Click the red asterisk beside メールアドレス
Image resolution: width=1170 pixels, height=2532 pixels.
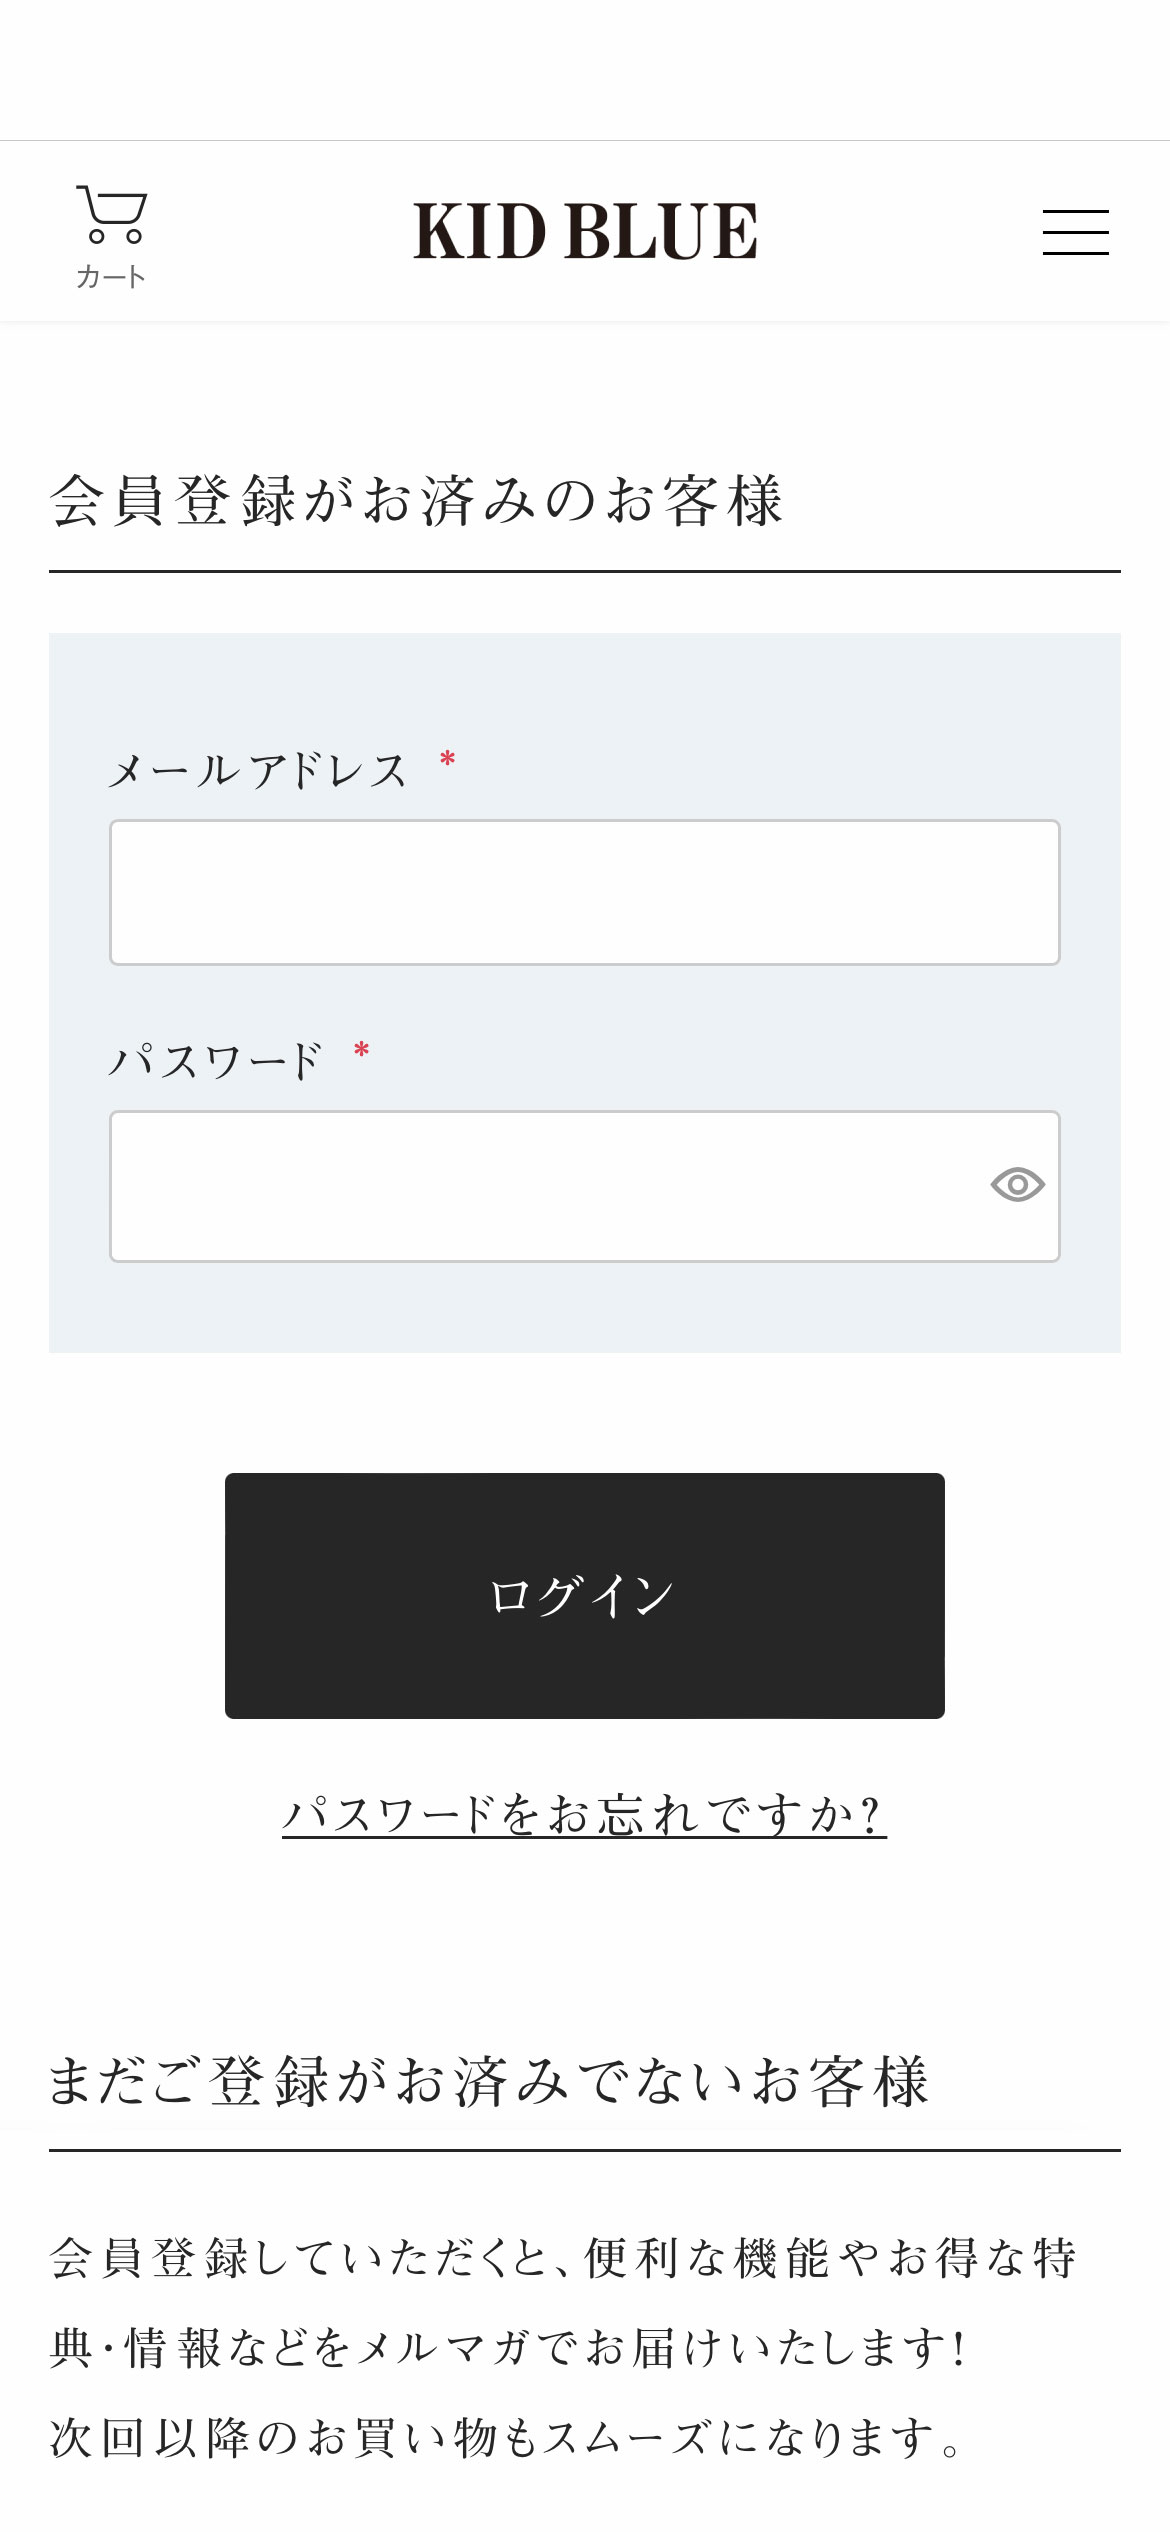[x=446, y=762]
